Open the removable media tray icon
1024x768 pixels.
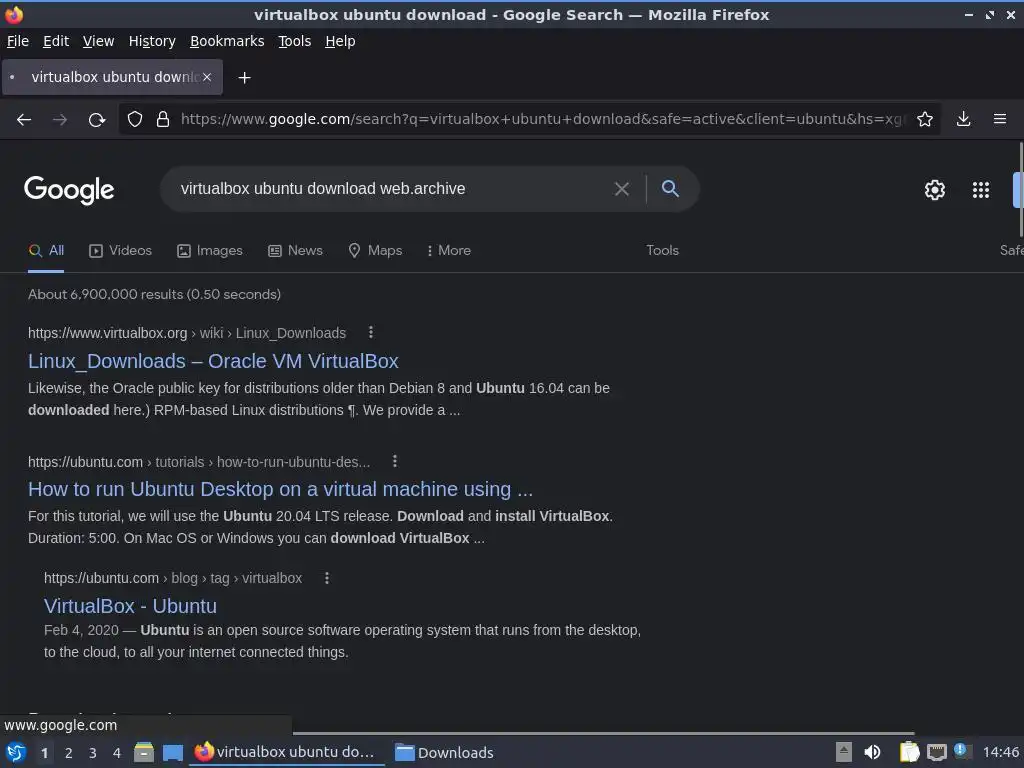[x=844, y=752]
